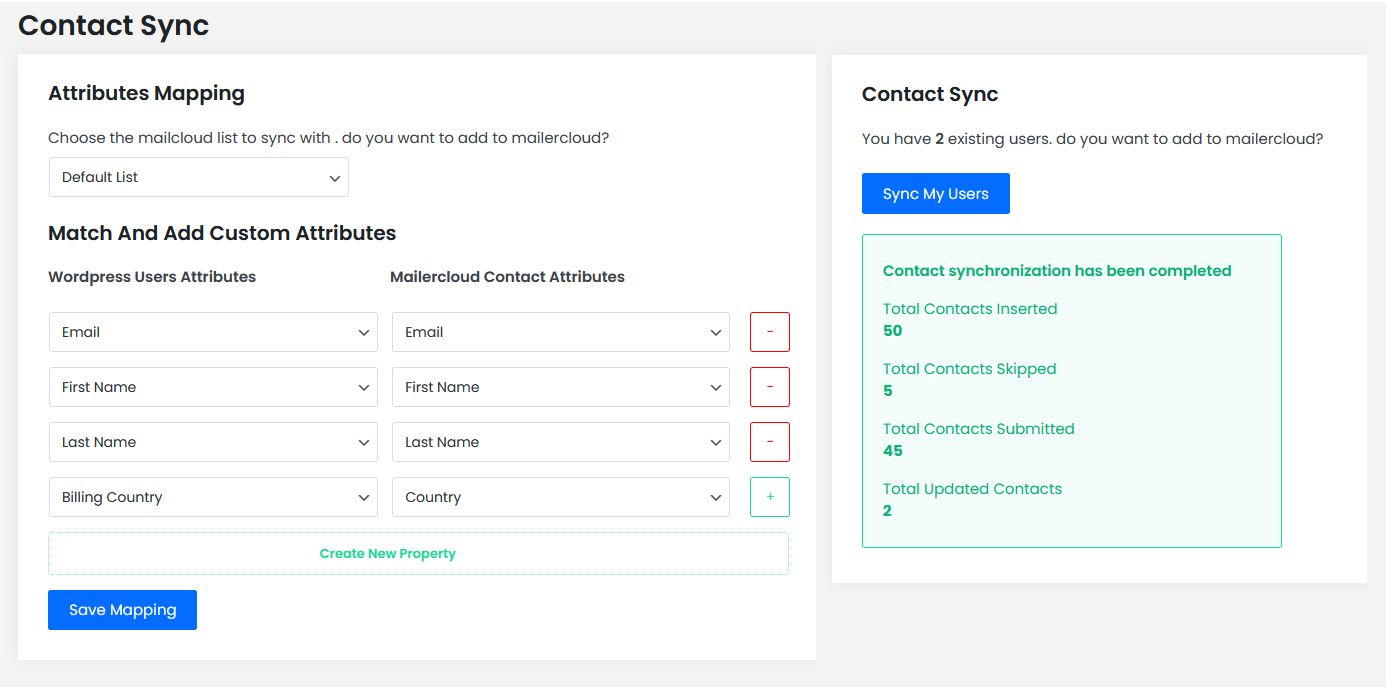This screenshot has height=687, width=1386.
Task: Click the synchronization completed message
Action: (x=1057, y=271)
